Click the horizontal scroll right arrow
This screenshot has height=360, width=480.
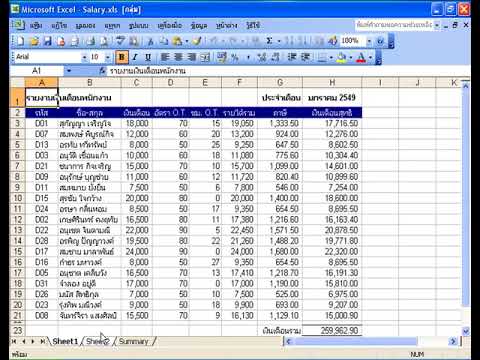pos(453,341)
